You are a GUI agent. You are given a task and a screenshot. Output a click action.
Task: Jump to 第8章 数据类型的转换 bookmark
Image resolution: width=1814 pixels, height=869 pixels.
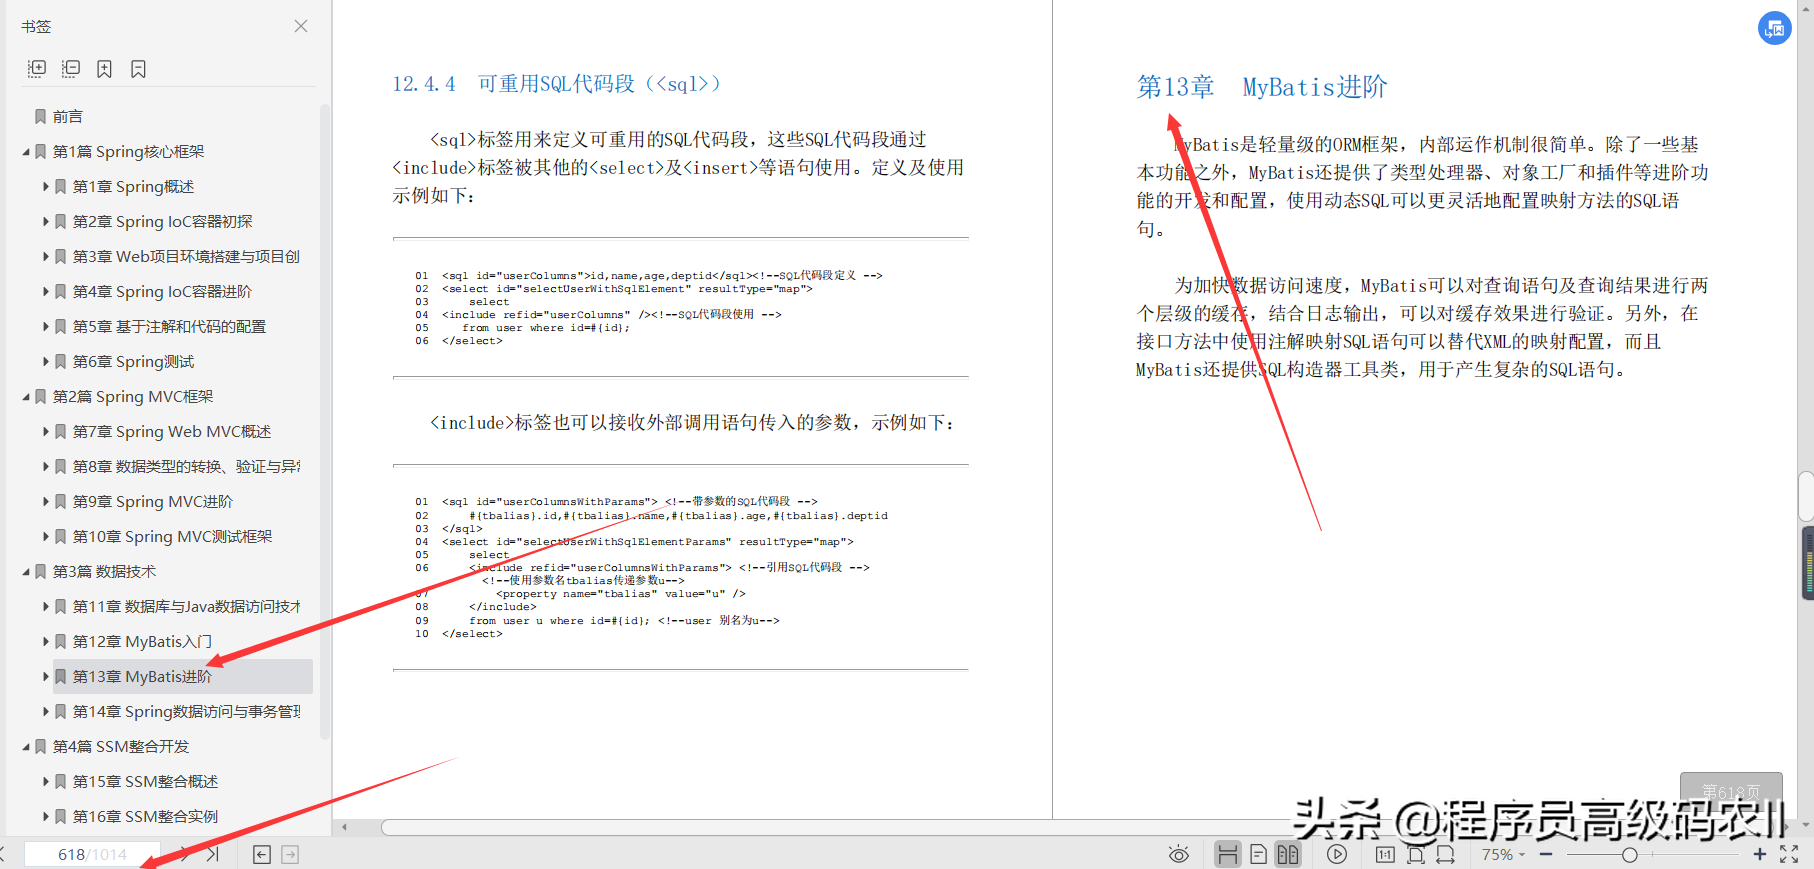coord(186,467)
